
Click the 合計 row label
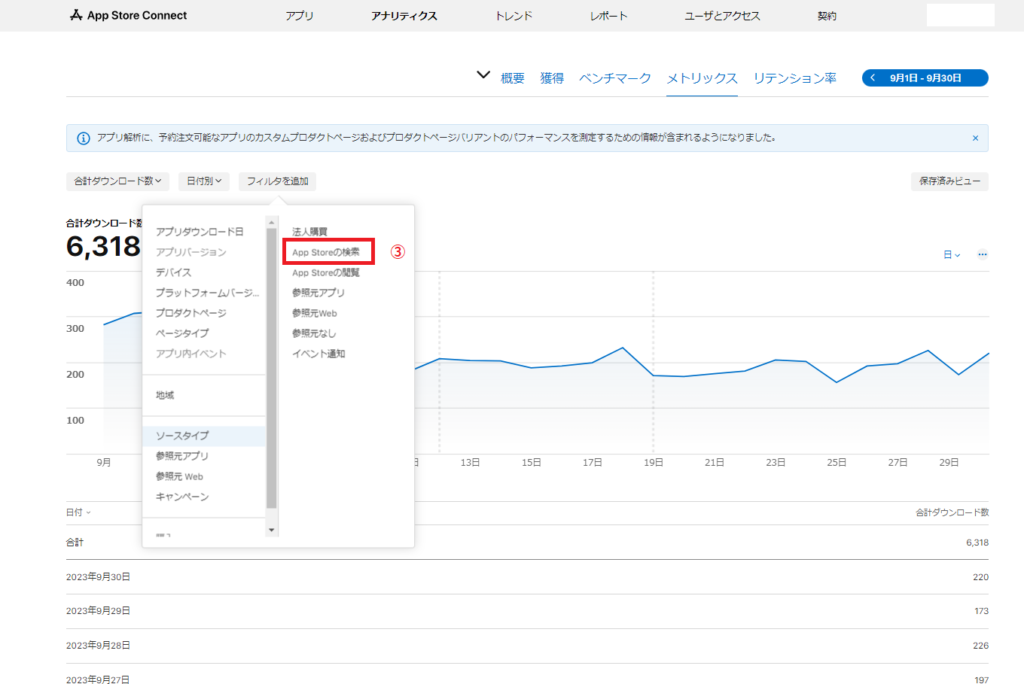click(75, 542)
